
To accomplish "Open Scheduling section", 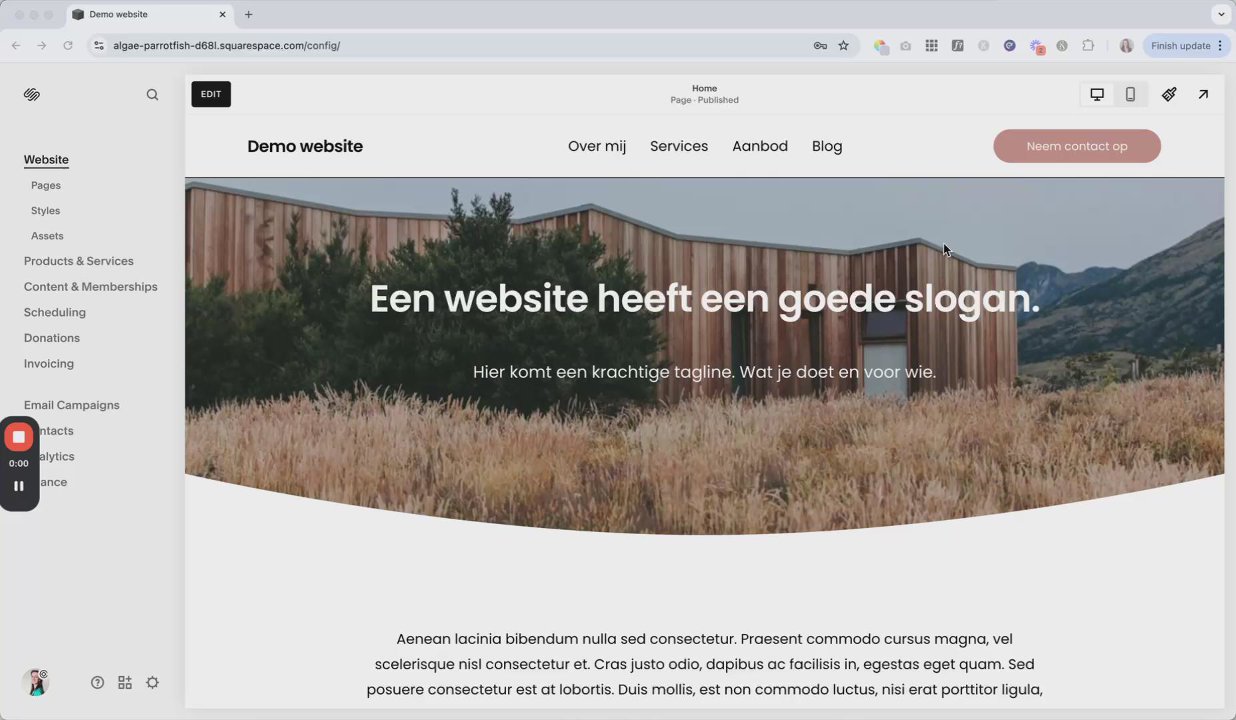I will pos(55,313).
